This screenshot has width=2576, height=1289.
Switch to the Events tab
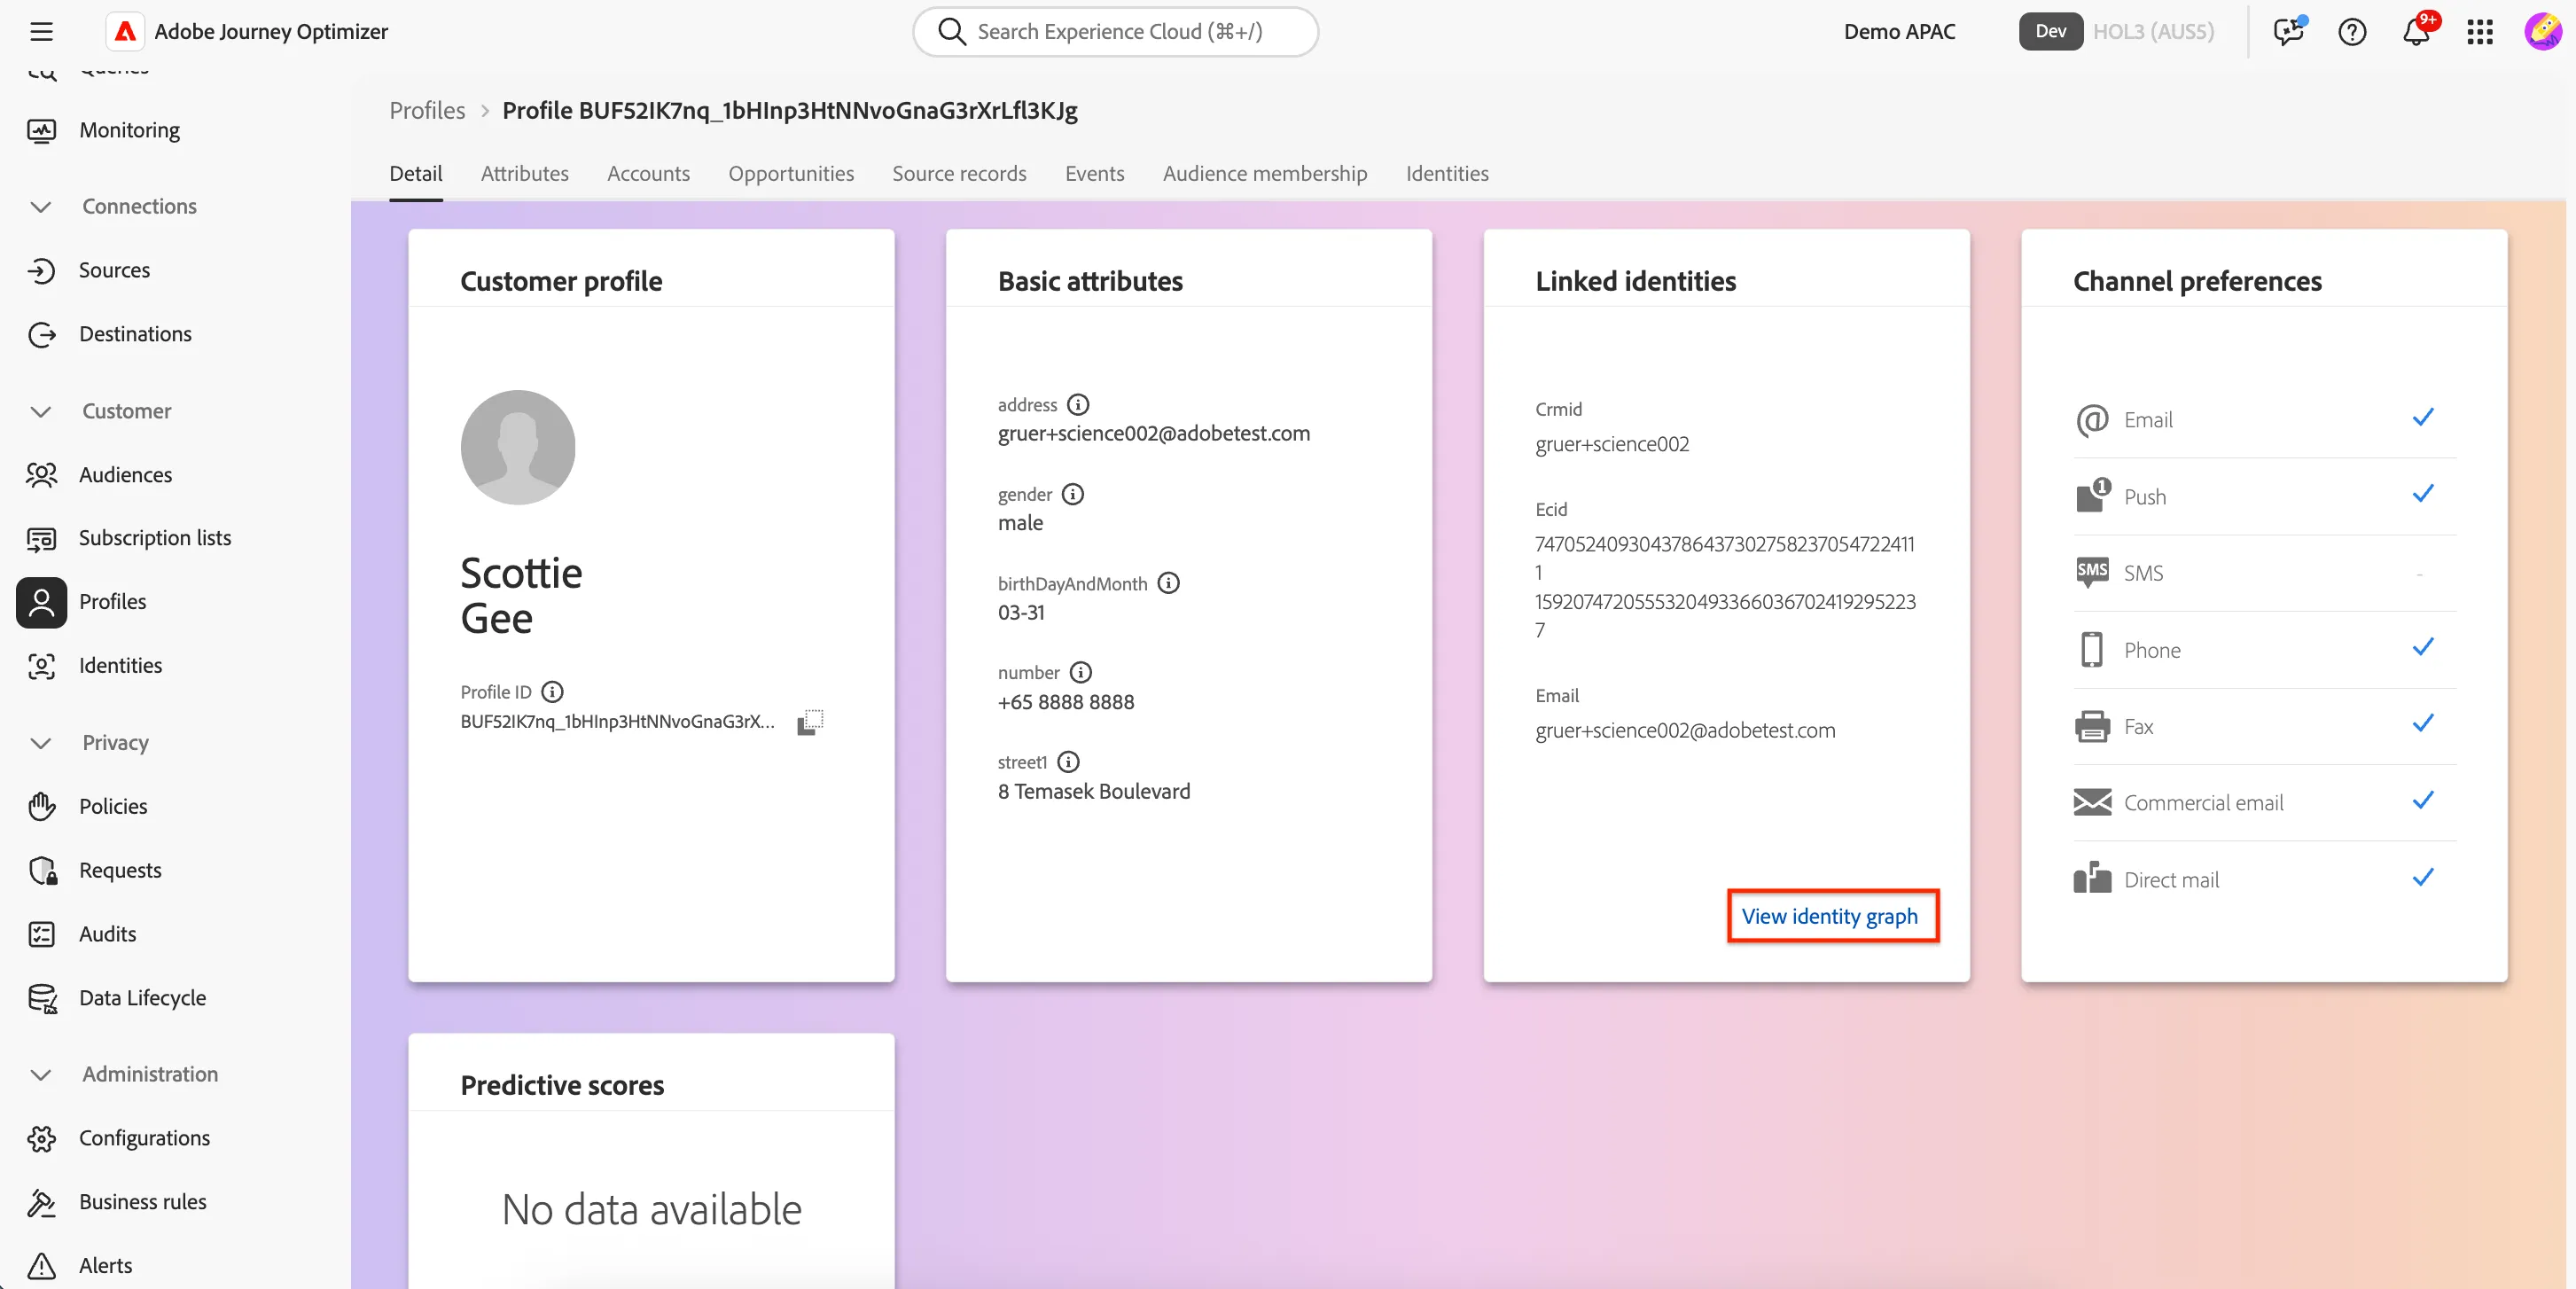(1094, 173)
